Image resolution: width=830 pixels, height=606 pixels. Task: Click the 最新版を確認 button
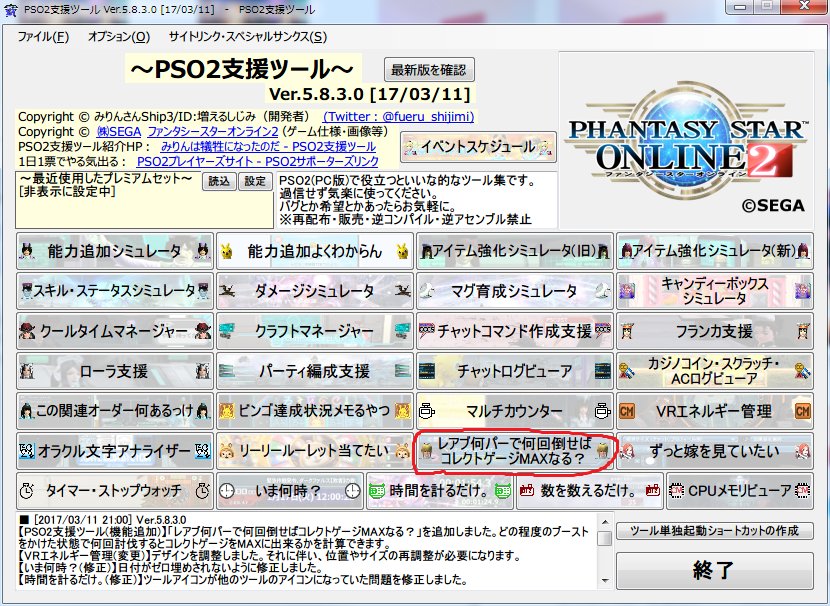point(429,70)
